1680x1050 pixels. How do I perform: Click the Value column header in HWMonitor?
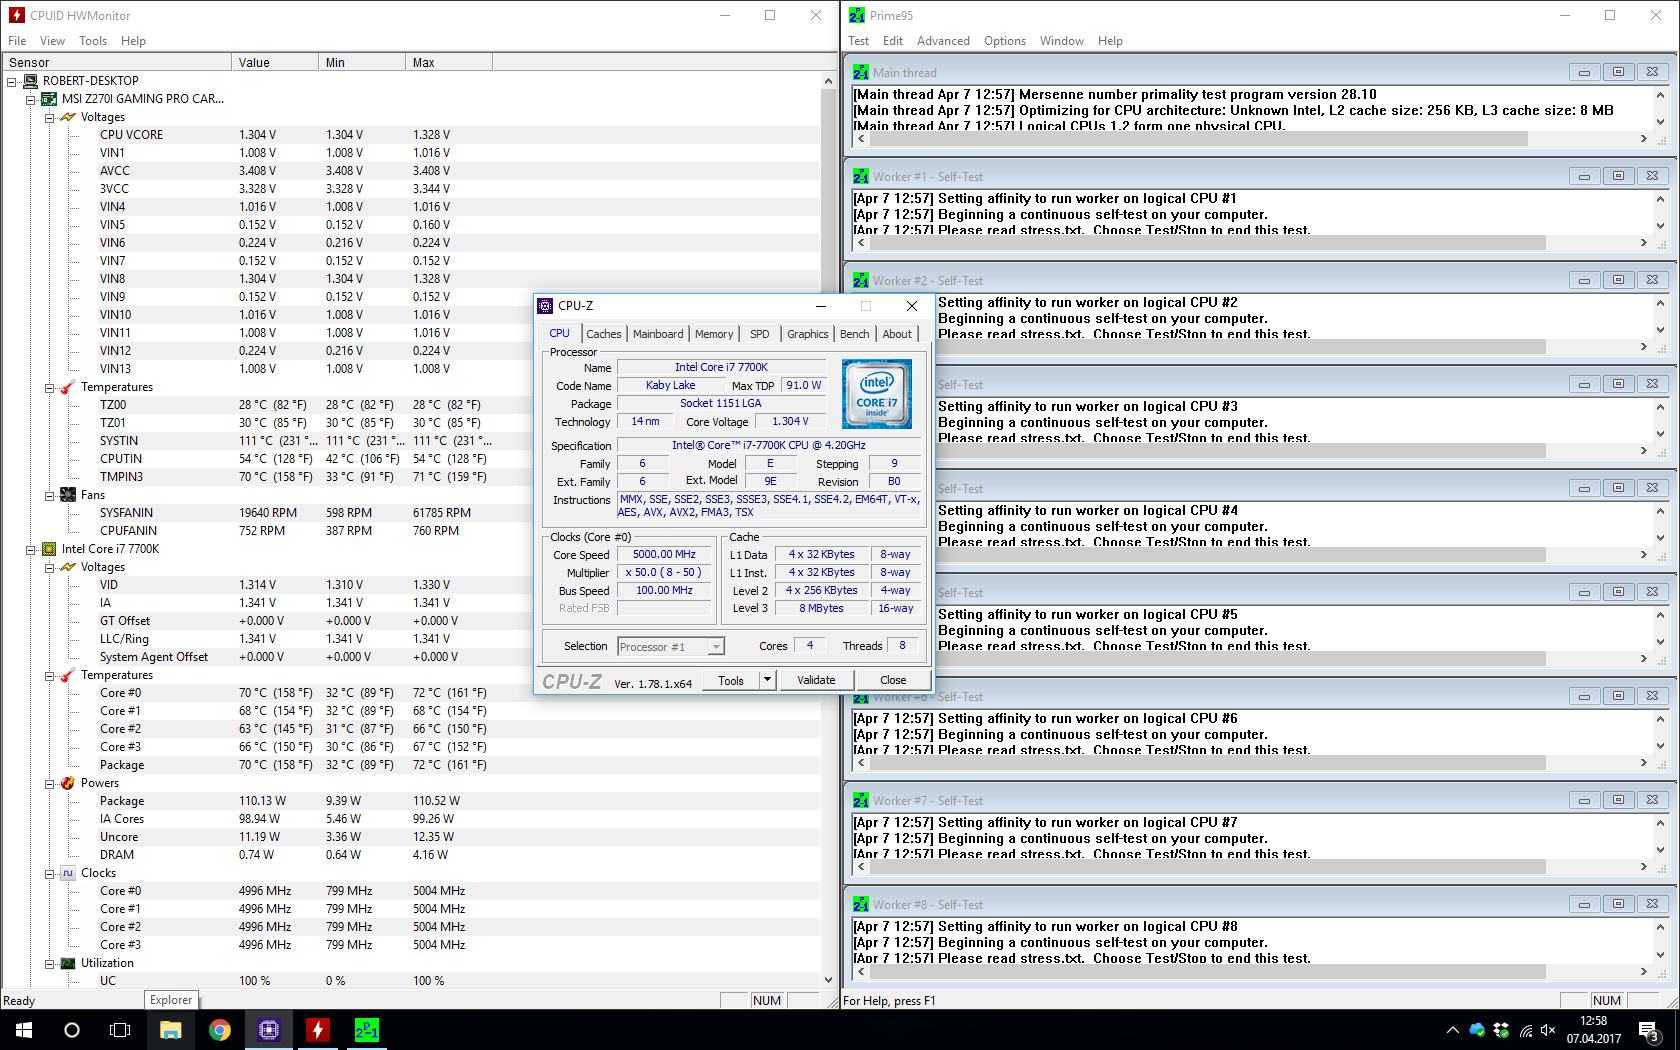276,62
